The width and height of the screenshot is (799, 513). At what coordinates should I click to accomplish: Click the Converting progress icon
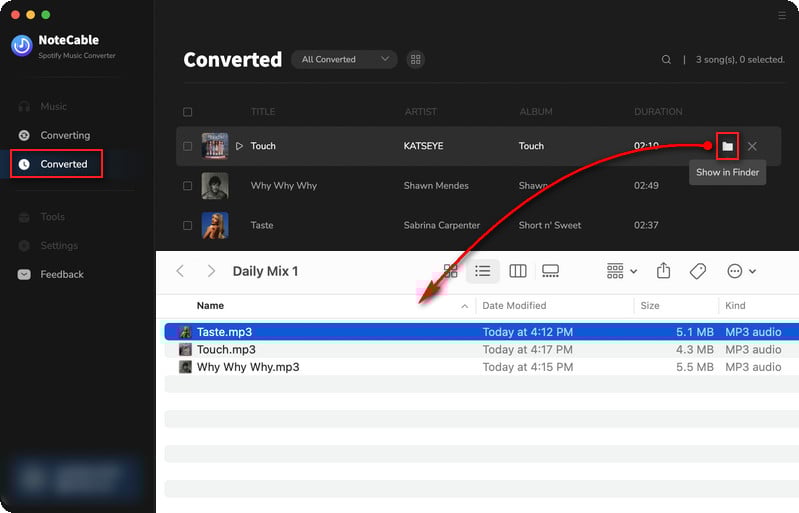coord(24,135)
